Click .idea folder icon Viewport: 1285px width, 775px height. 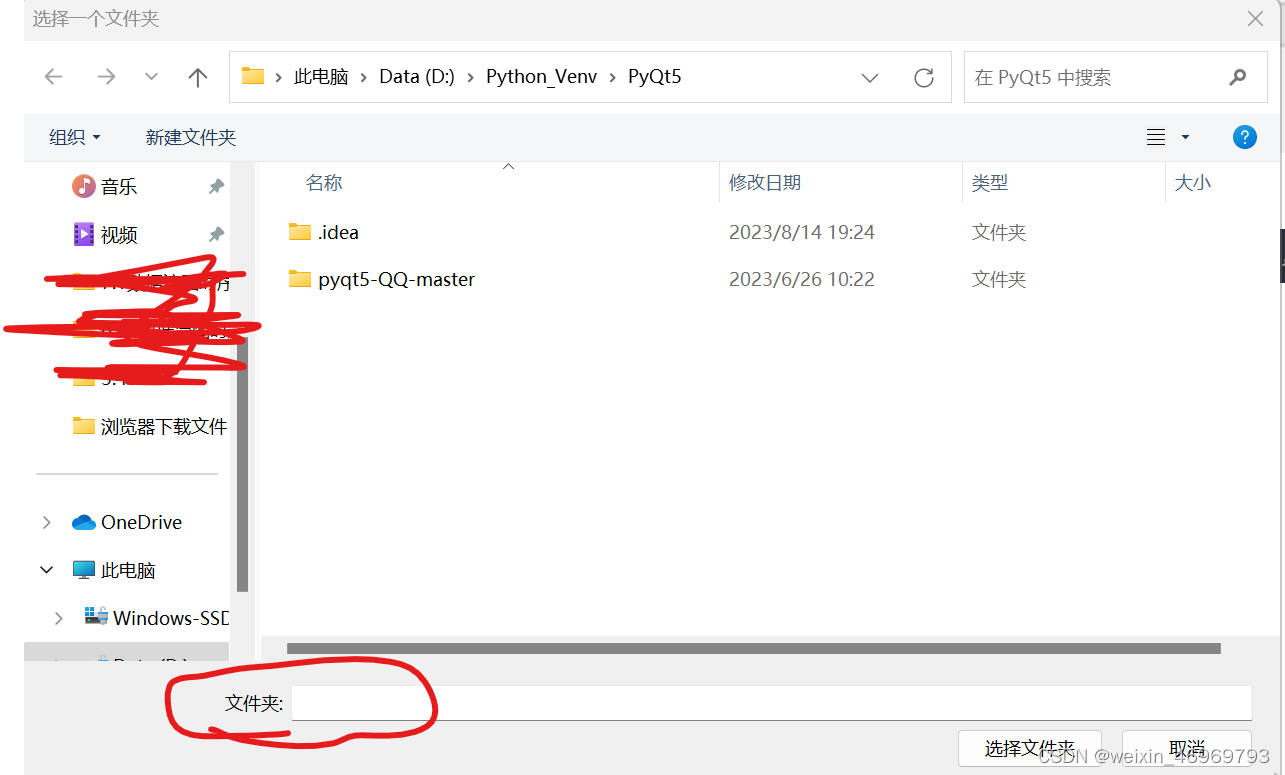[300, 232]
